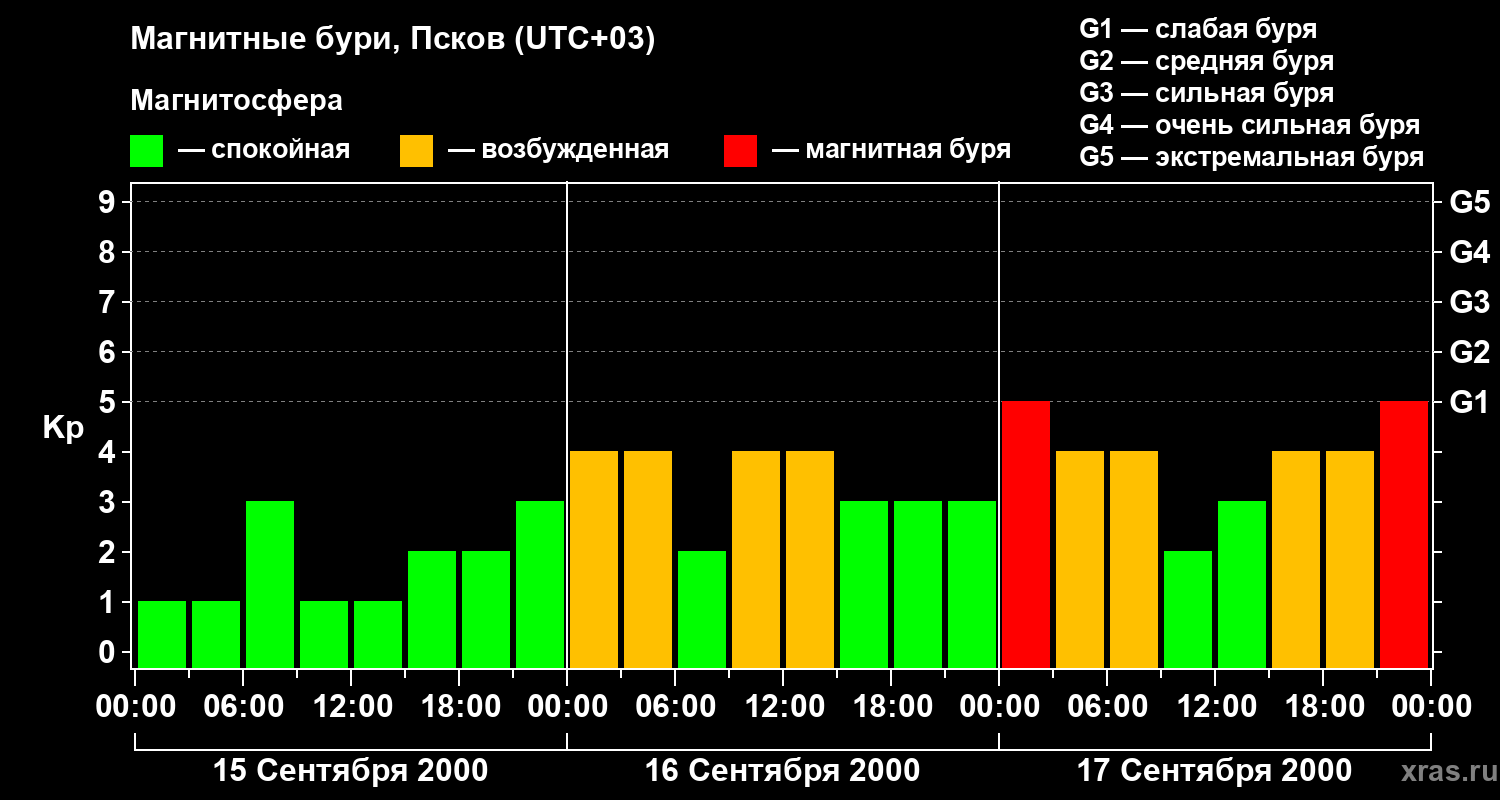
Task: Click the last red Kp 5 bar on 17 September
Action: click(1404, 534)
